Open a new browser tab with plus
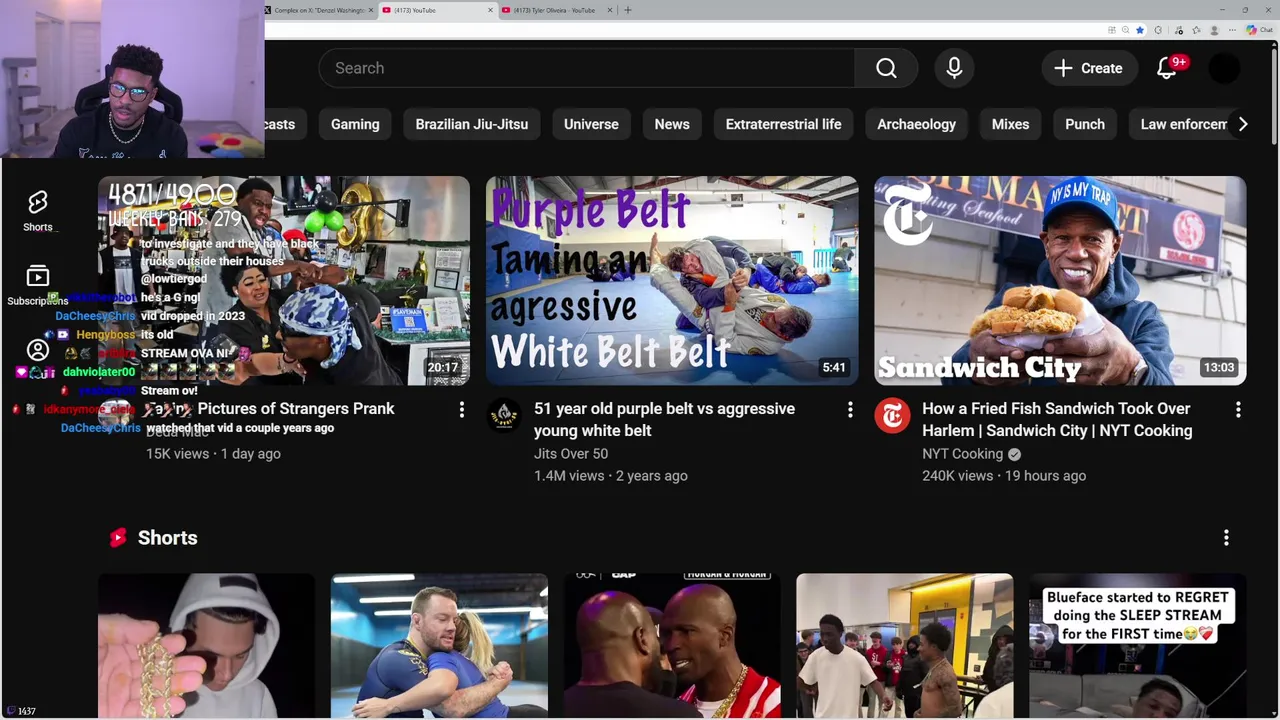 [628, 10]
